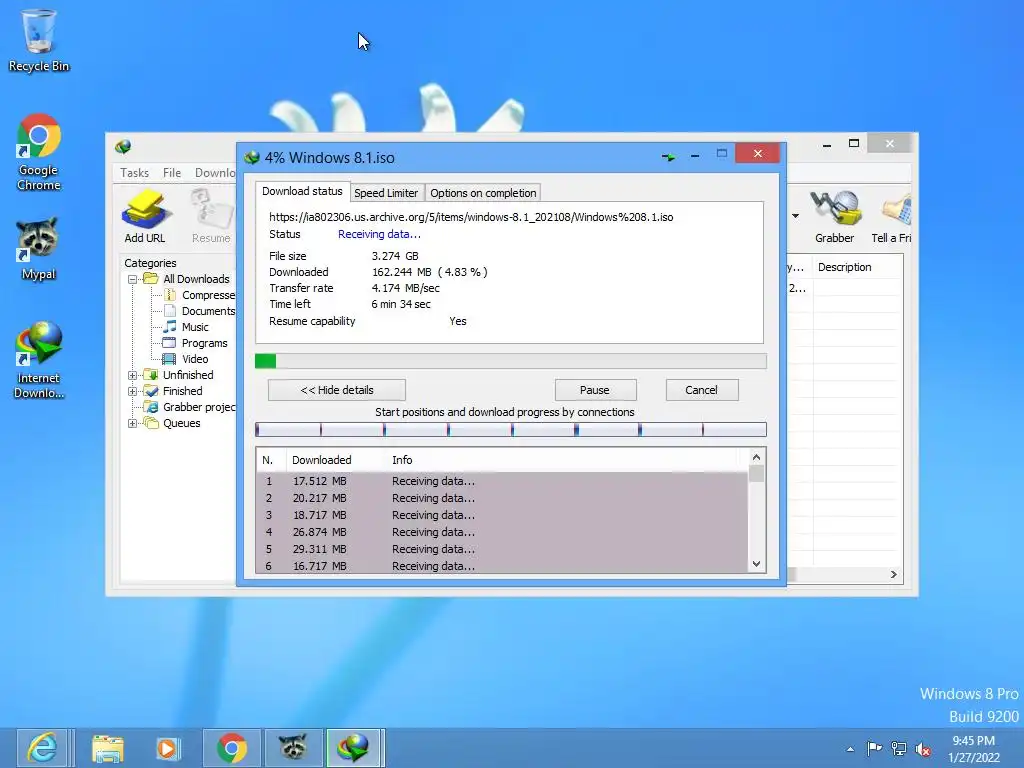Click scroll up arrow in connections list
Image resolution: width=1024 pixels, height=768 pixels.
pyautogui.click(x=756, y=457)
